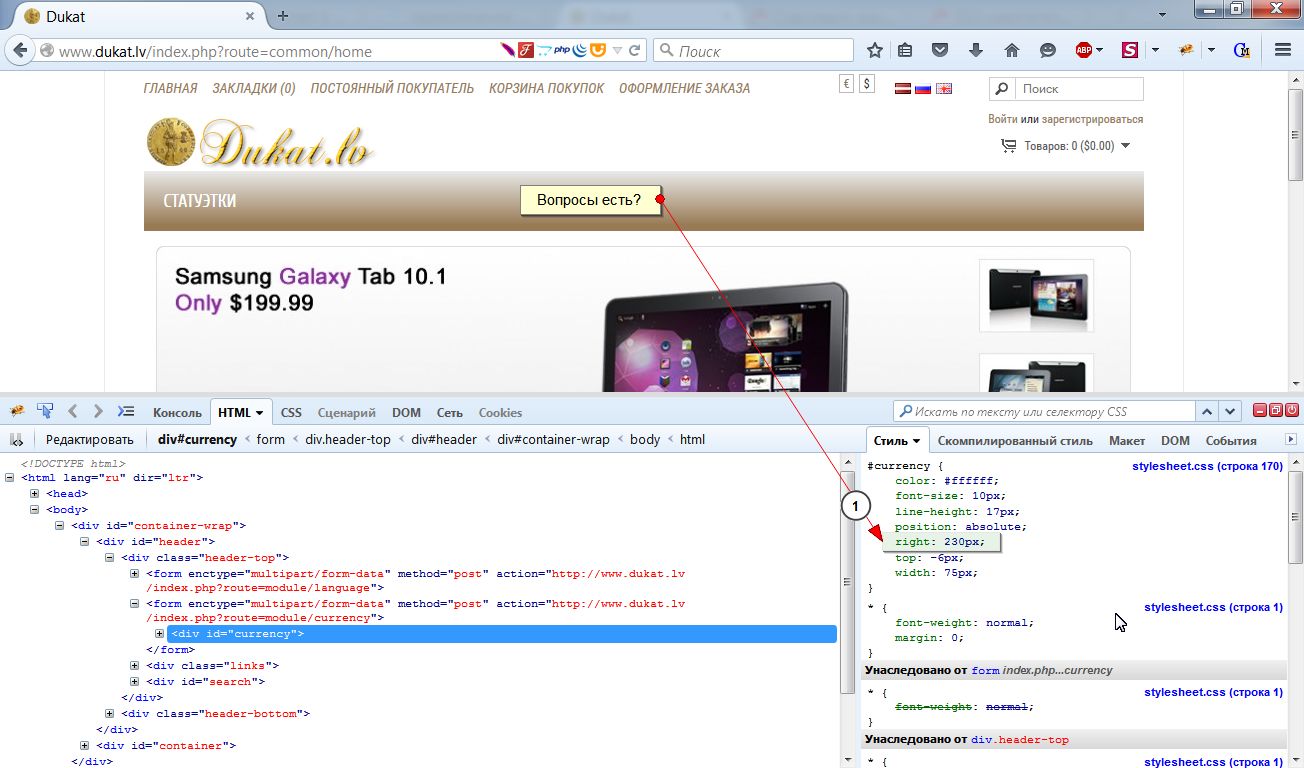Collapse the html lang="ru" node
The width and height of the screenshot is (1304, 768).
[11, 477]
